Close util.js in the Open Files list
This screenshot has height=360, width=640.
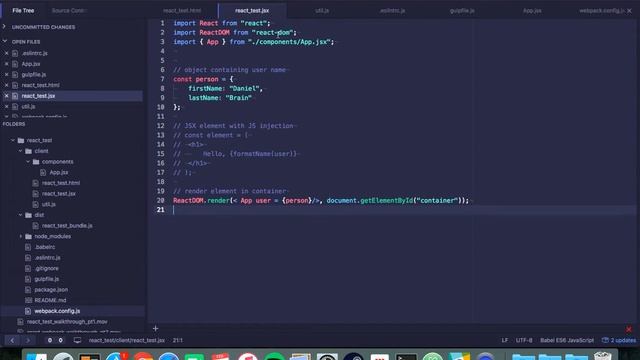click(x=7, y=106)
